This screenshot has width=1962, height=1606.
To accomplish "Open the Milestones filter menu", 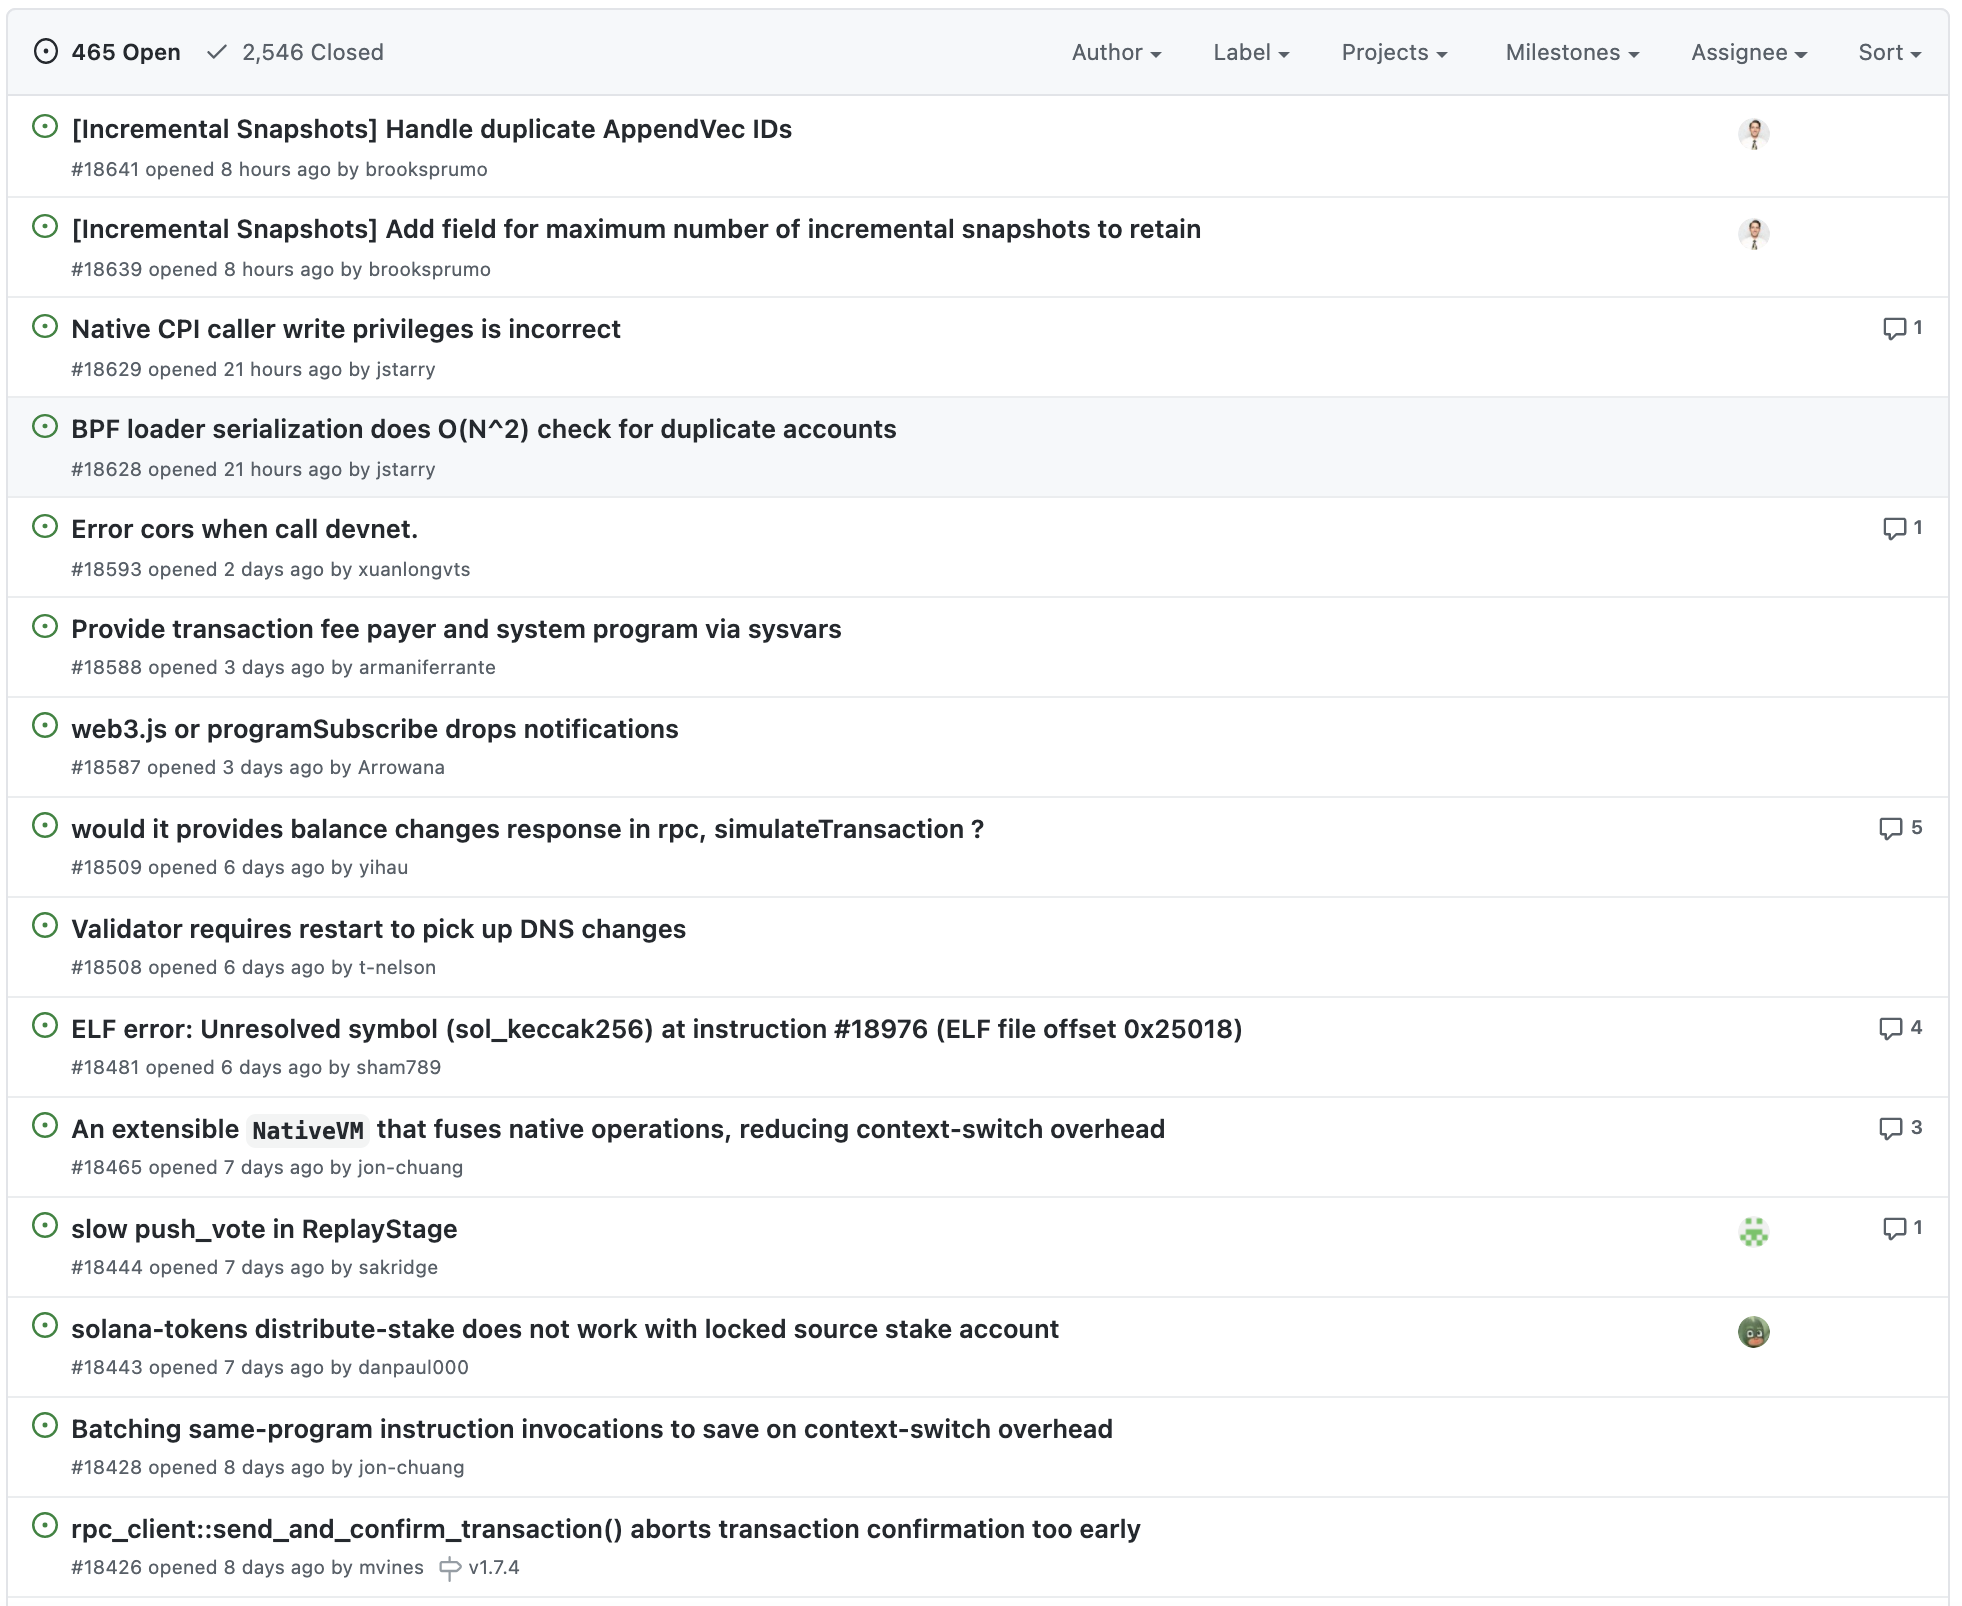I will pyautogui.click(x=1571, y=52).
